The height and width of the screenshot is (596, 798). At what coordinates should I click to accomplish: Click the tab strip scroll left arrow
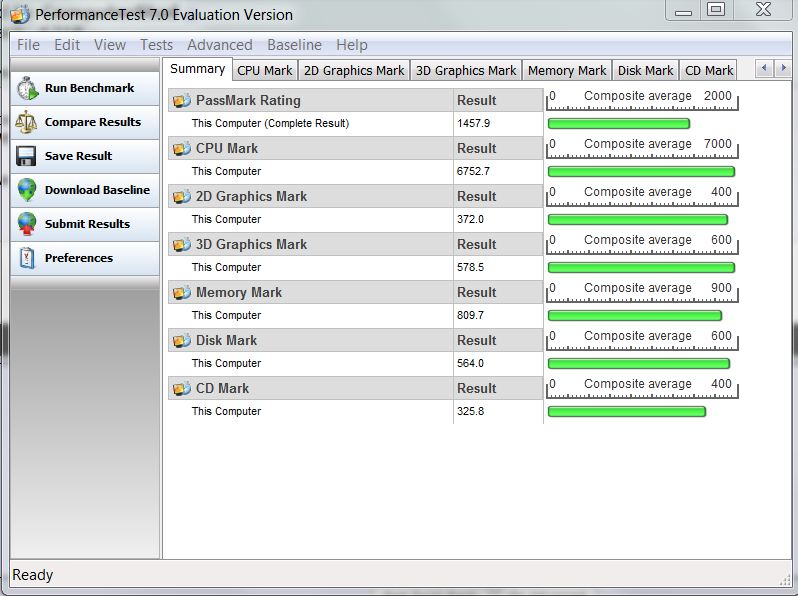click(764, 68)
